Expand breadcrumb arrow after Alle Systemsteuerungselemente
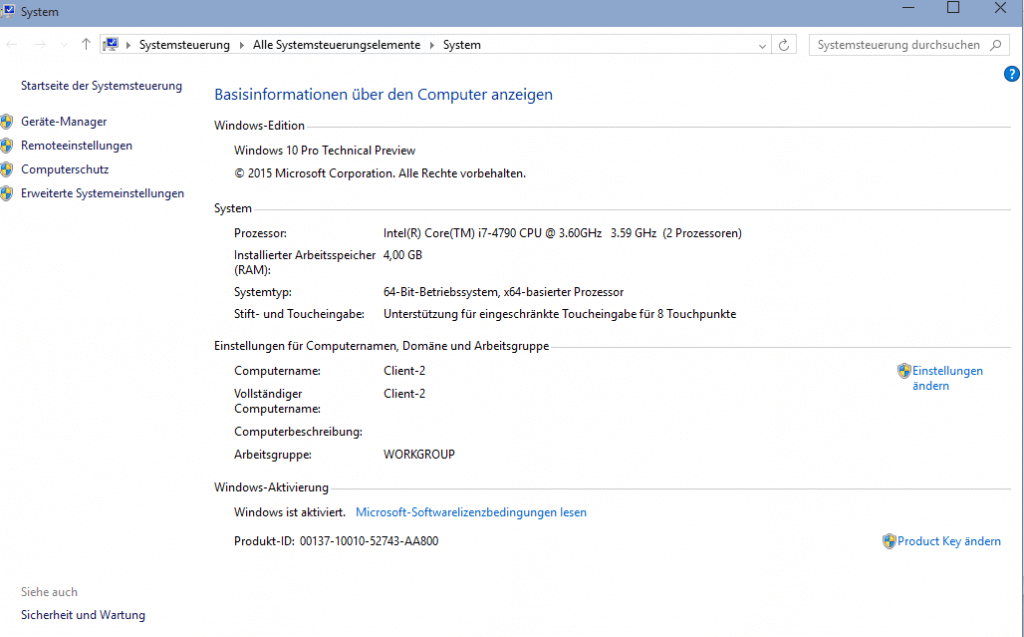The width and height of the screenshot is (1024, 637). point(432,45)
